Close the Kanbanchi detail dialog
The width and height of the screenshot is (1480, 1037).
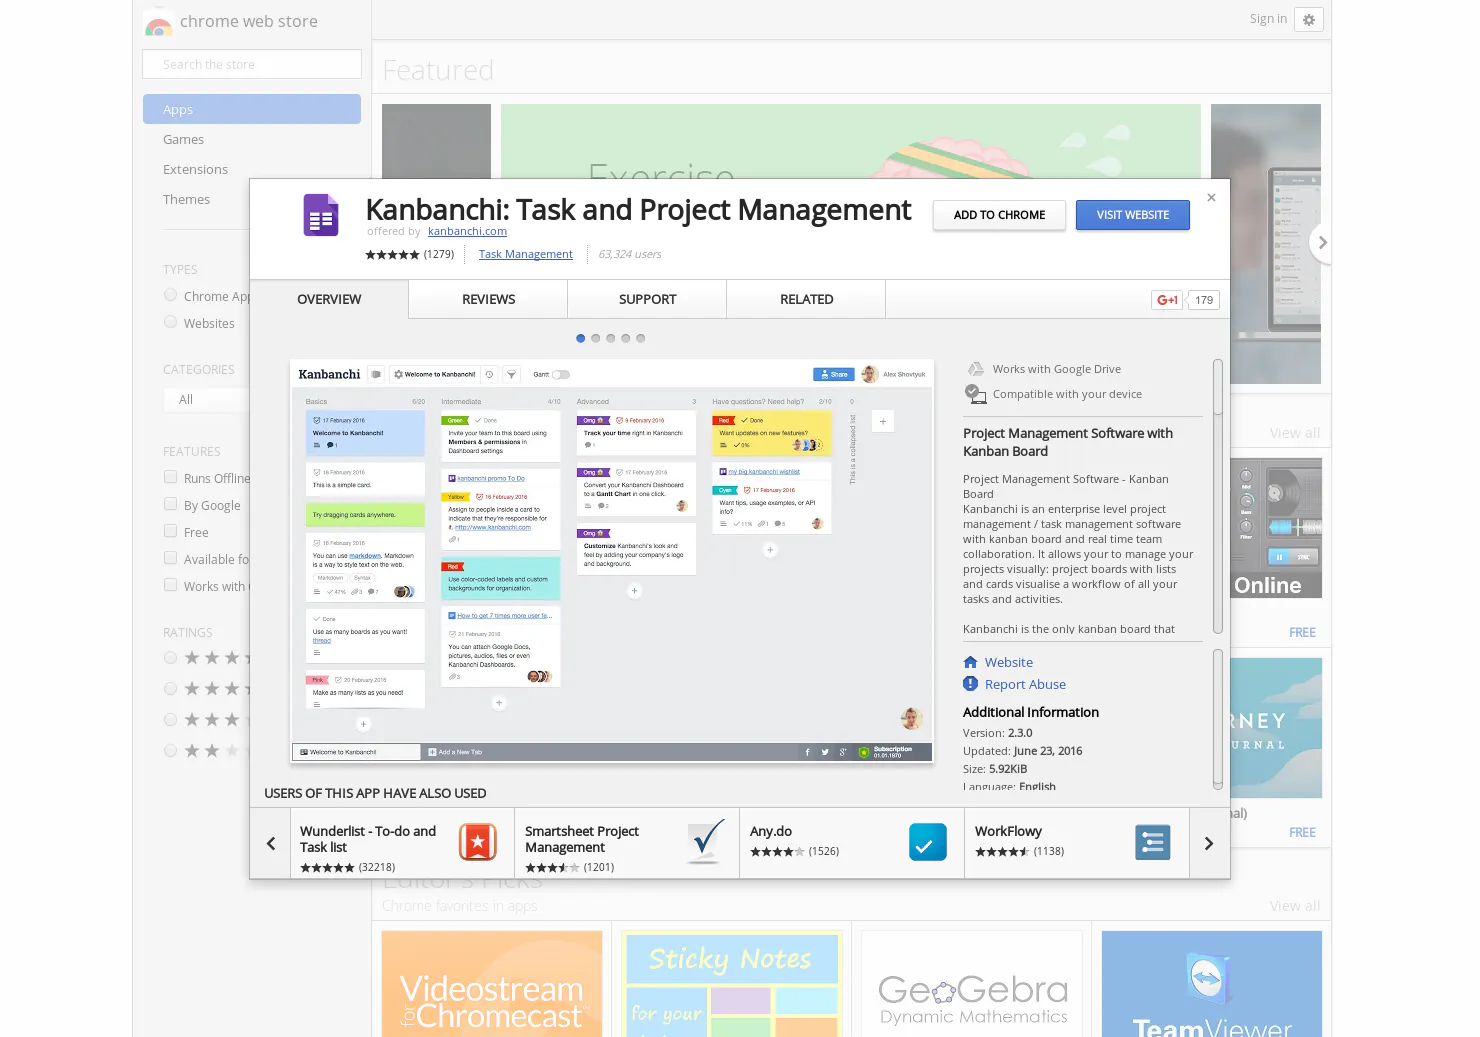[x=1211, y=198]
